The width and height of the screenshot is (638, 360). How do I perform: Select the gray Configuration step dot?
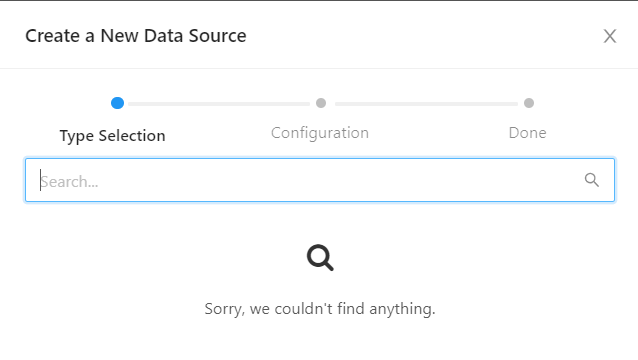pyautogui.click(x=321, y=103)
